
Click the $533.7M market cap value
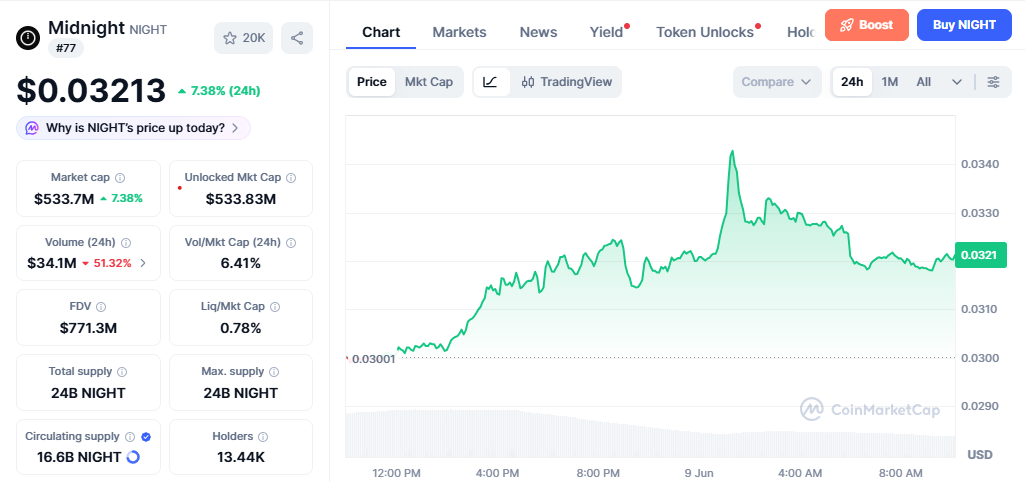(x=64, y=199)
